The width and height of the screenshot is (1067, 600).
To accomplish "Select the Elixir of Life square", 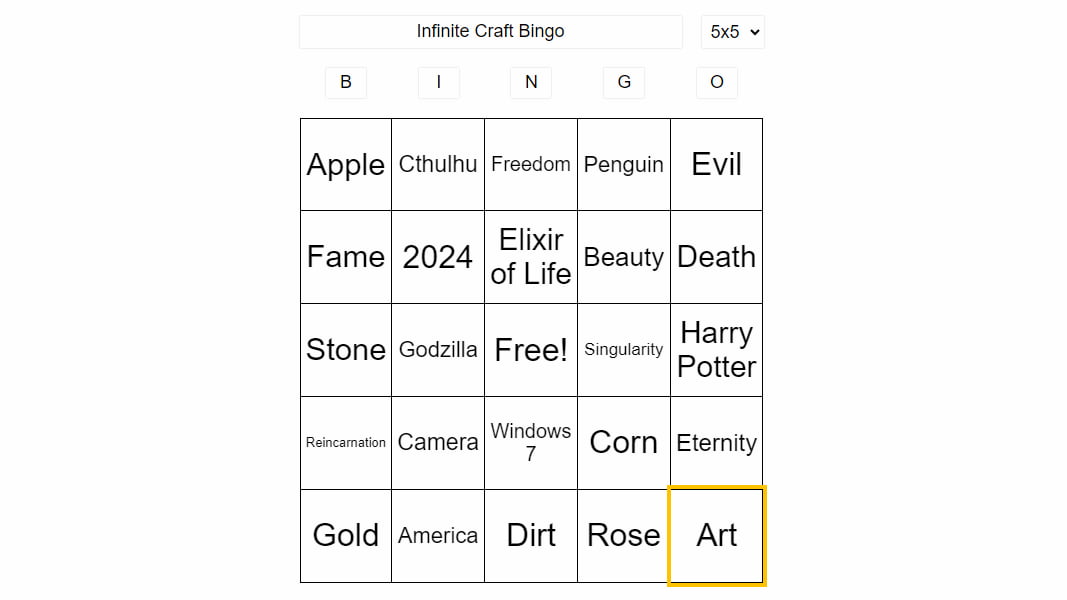I will pyautogui.click(x=530, y=256).
